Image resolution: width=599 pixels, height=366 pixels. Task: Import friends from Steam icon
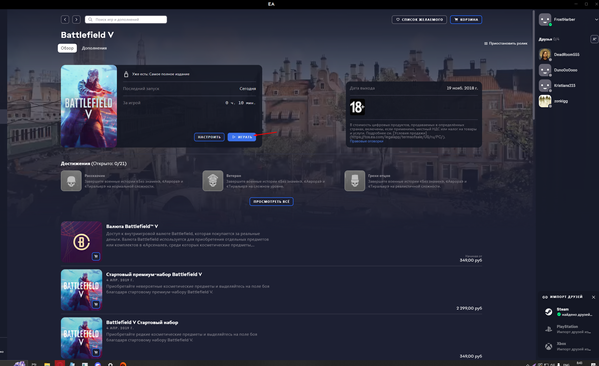[x=548, y=312]
